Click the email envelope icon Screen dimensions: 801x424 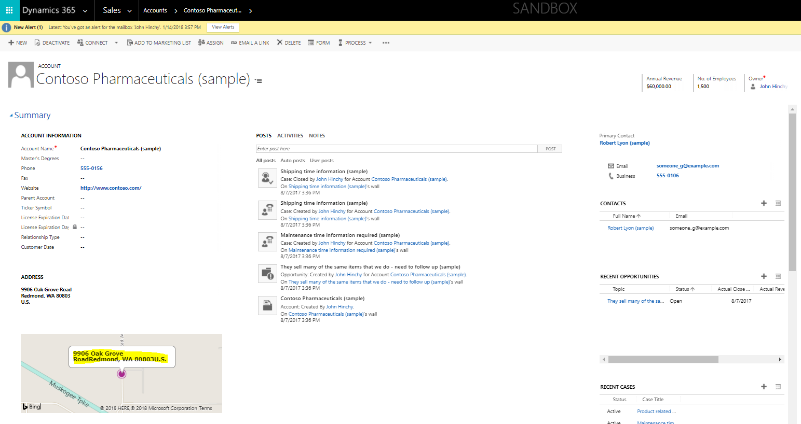[611, 166]
